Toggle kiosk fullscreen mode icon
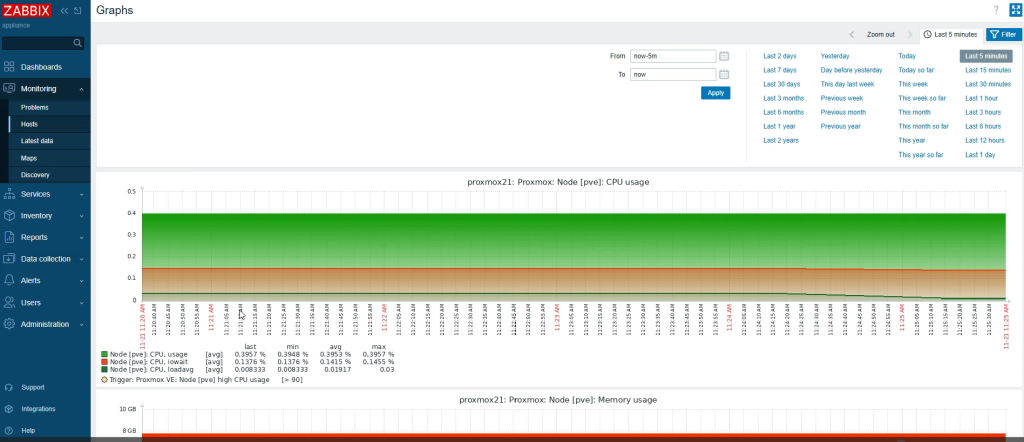Screen dimensions: 1024x442 [1014, 10]
